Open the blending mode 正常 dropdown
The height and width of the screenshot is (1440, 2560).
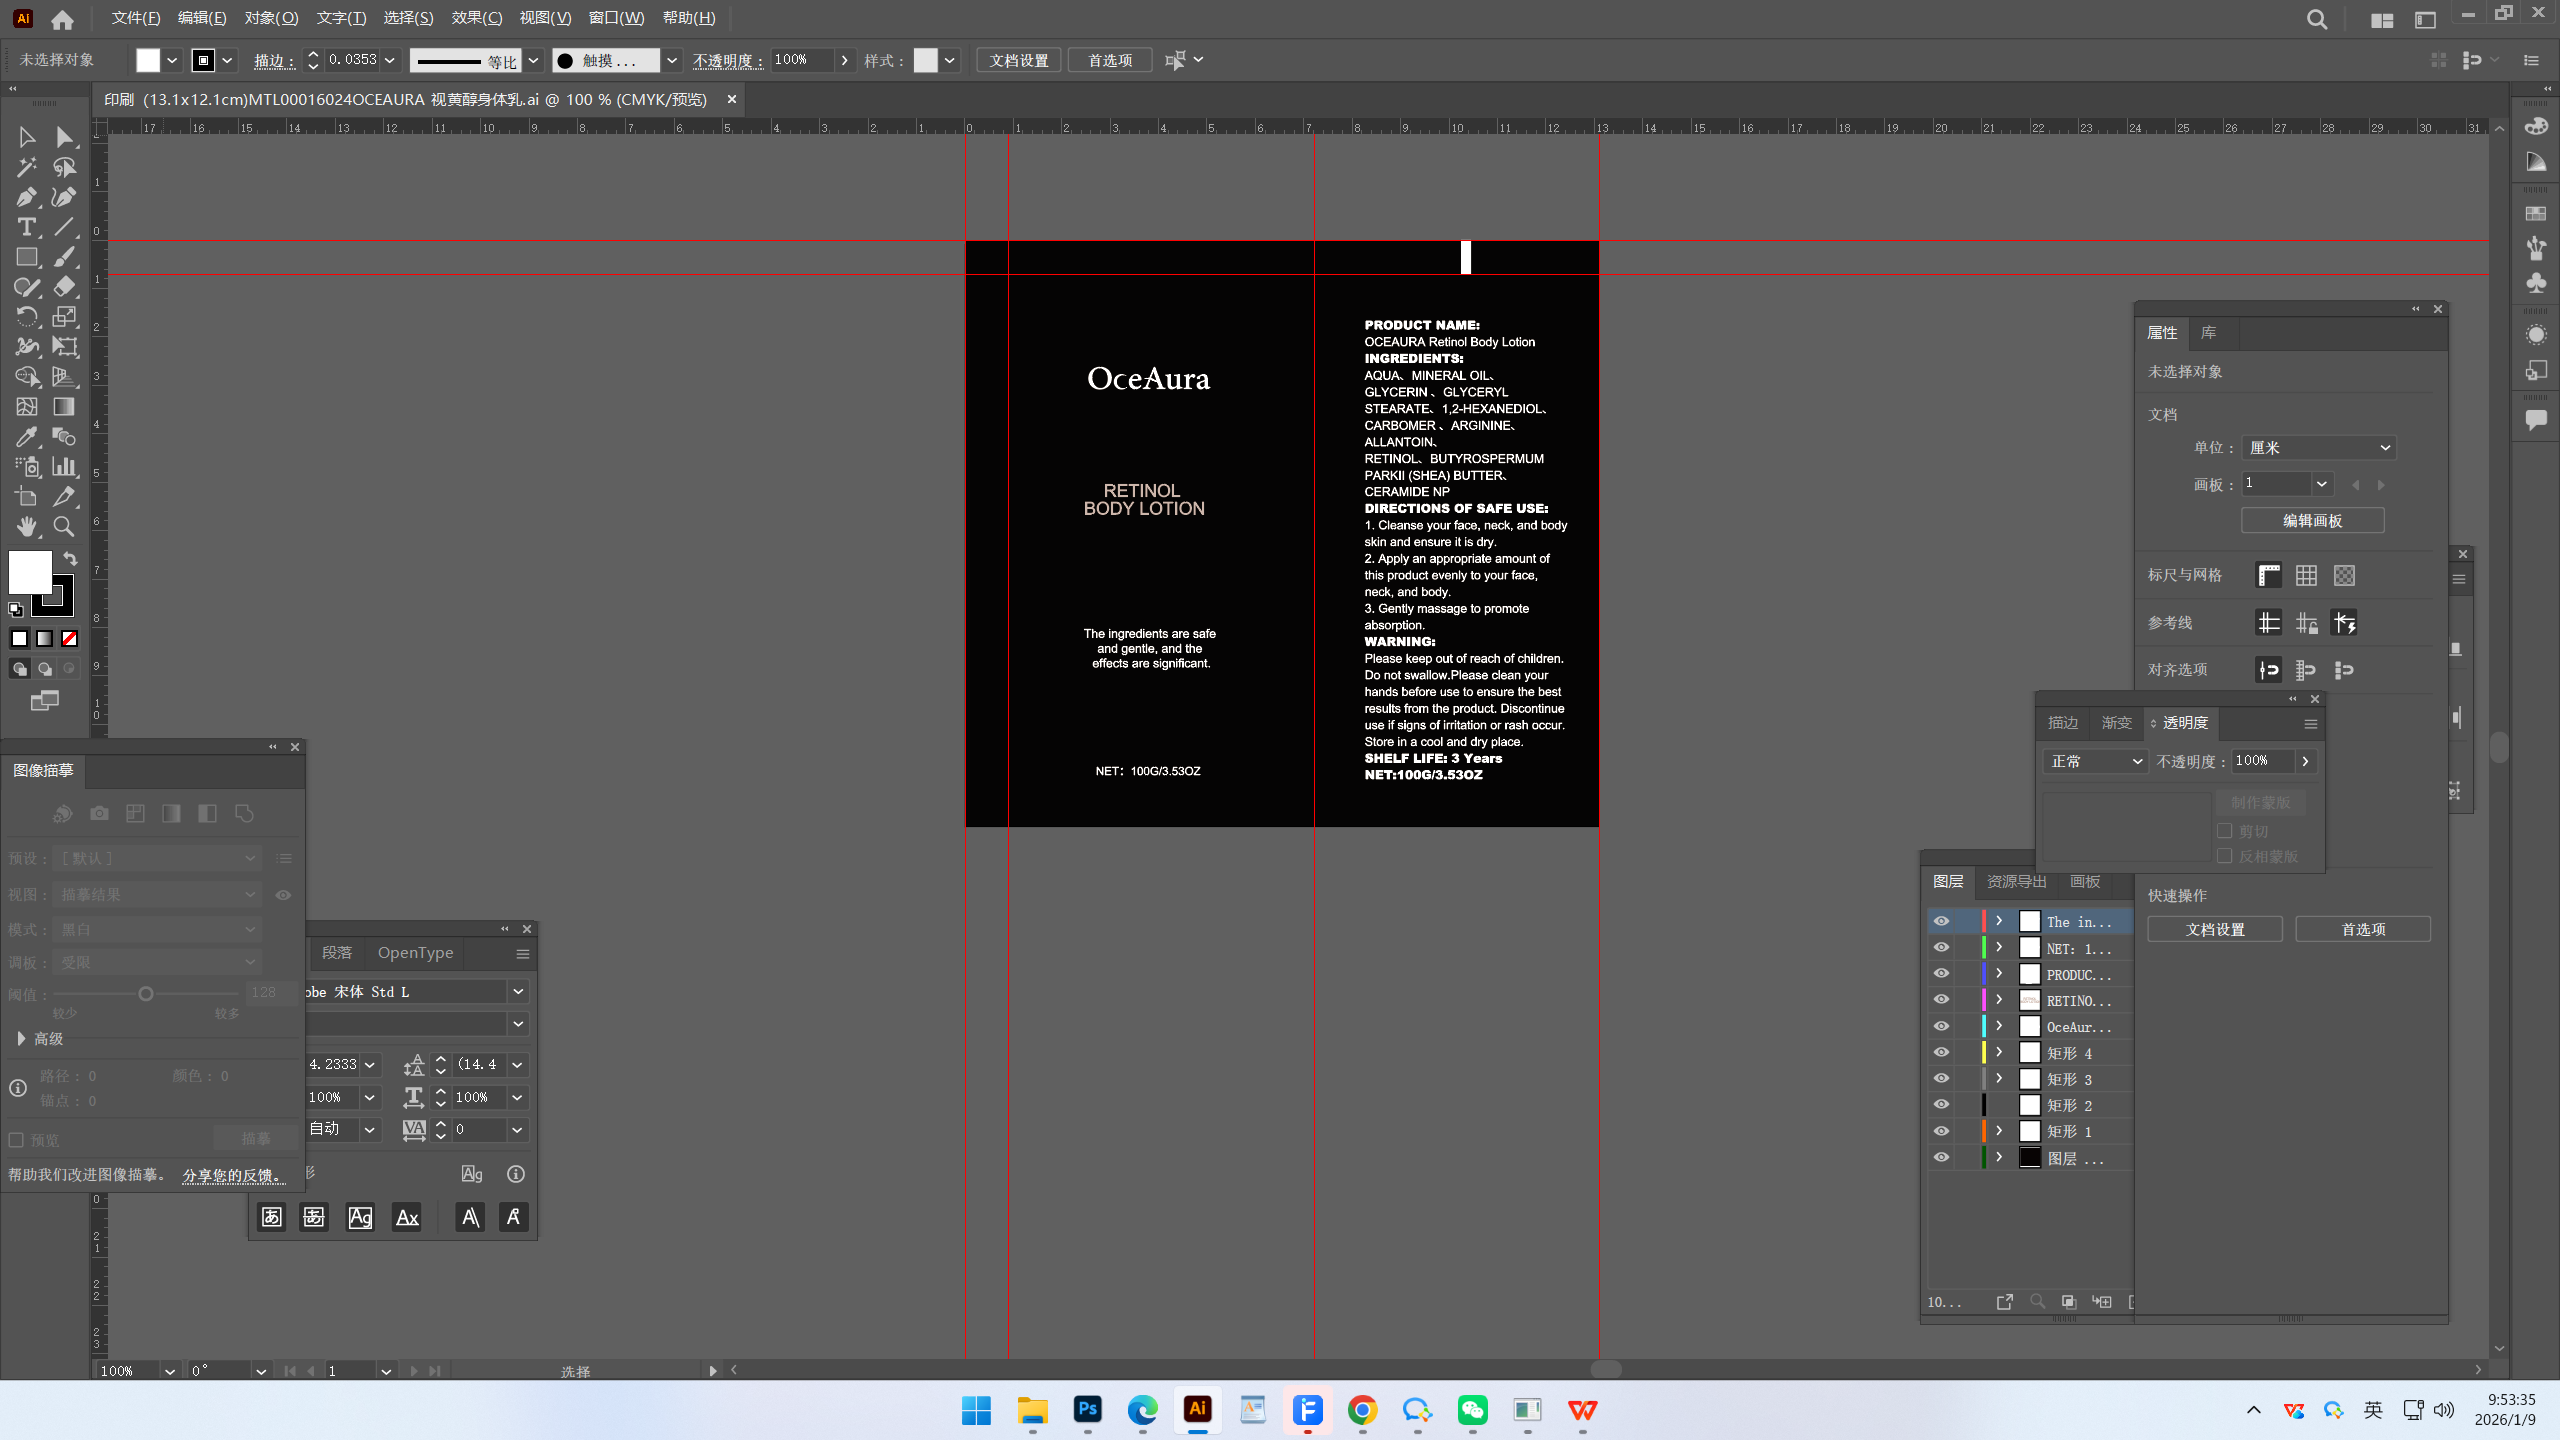point(2095,762)
